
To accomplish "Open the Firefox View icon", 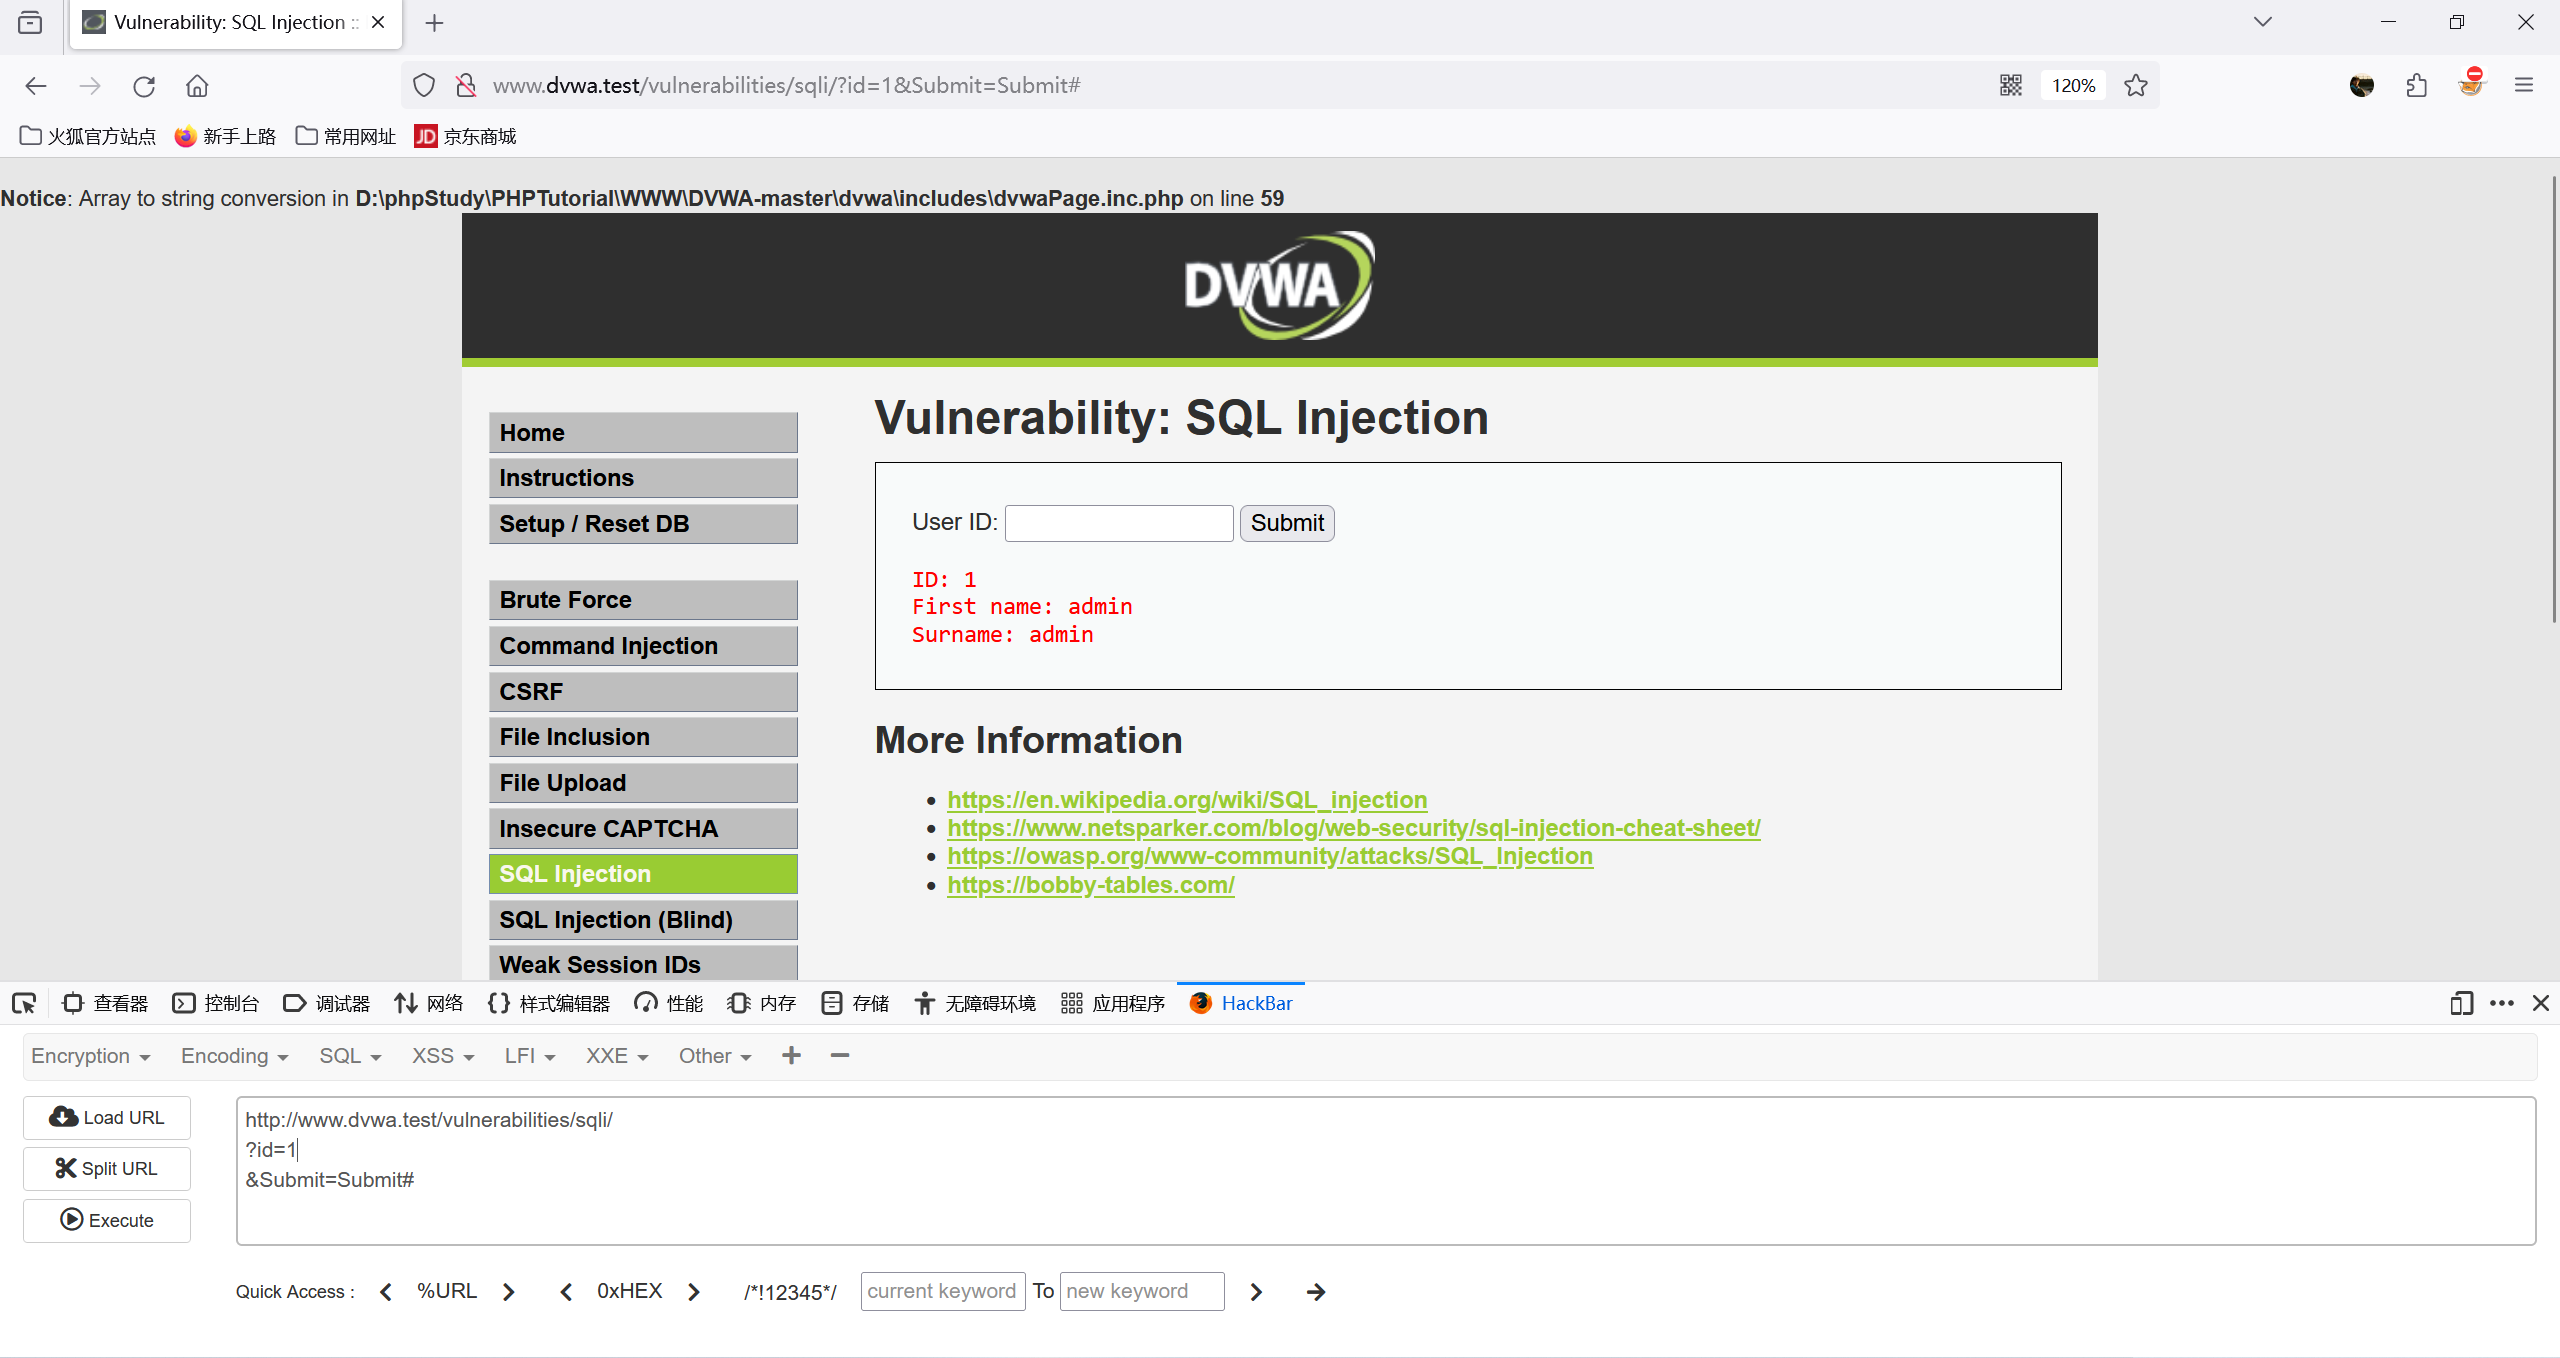I will point(30,22).
